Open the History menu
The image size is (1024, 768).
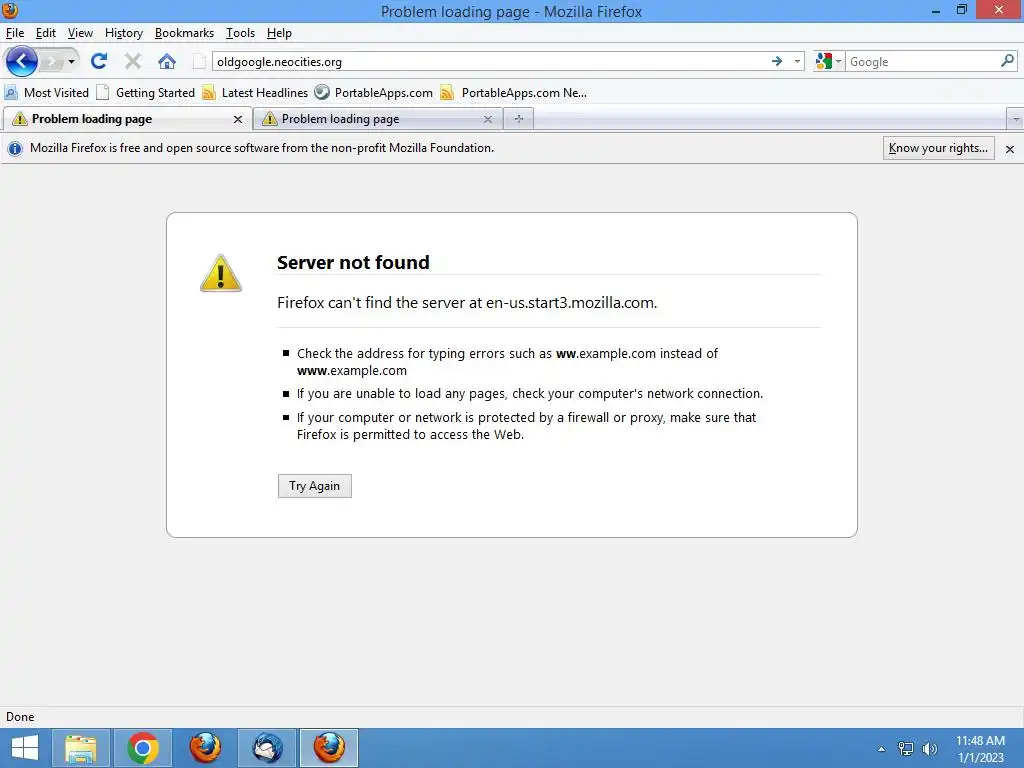123,33
